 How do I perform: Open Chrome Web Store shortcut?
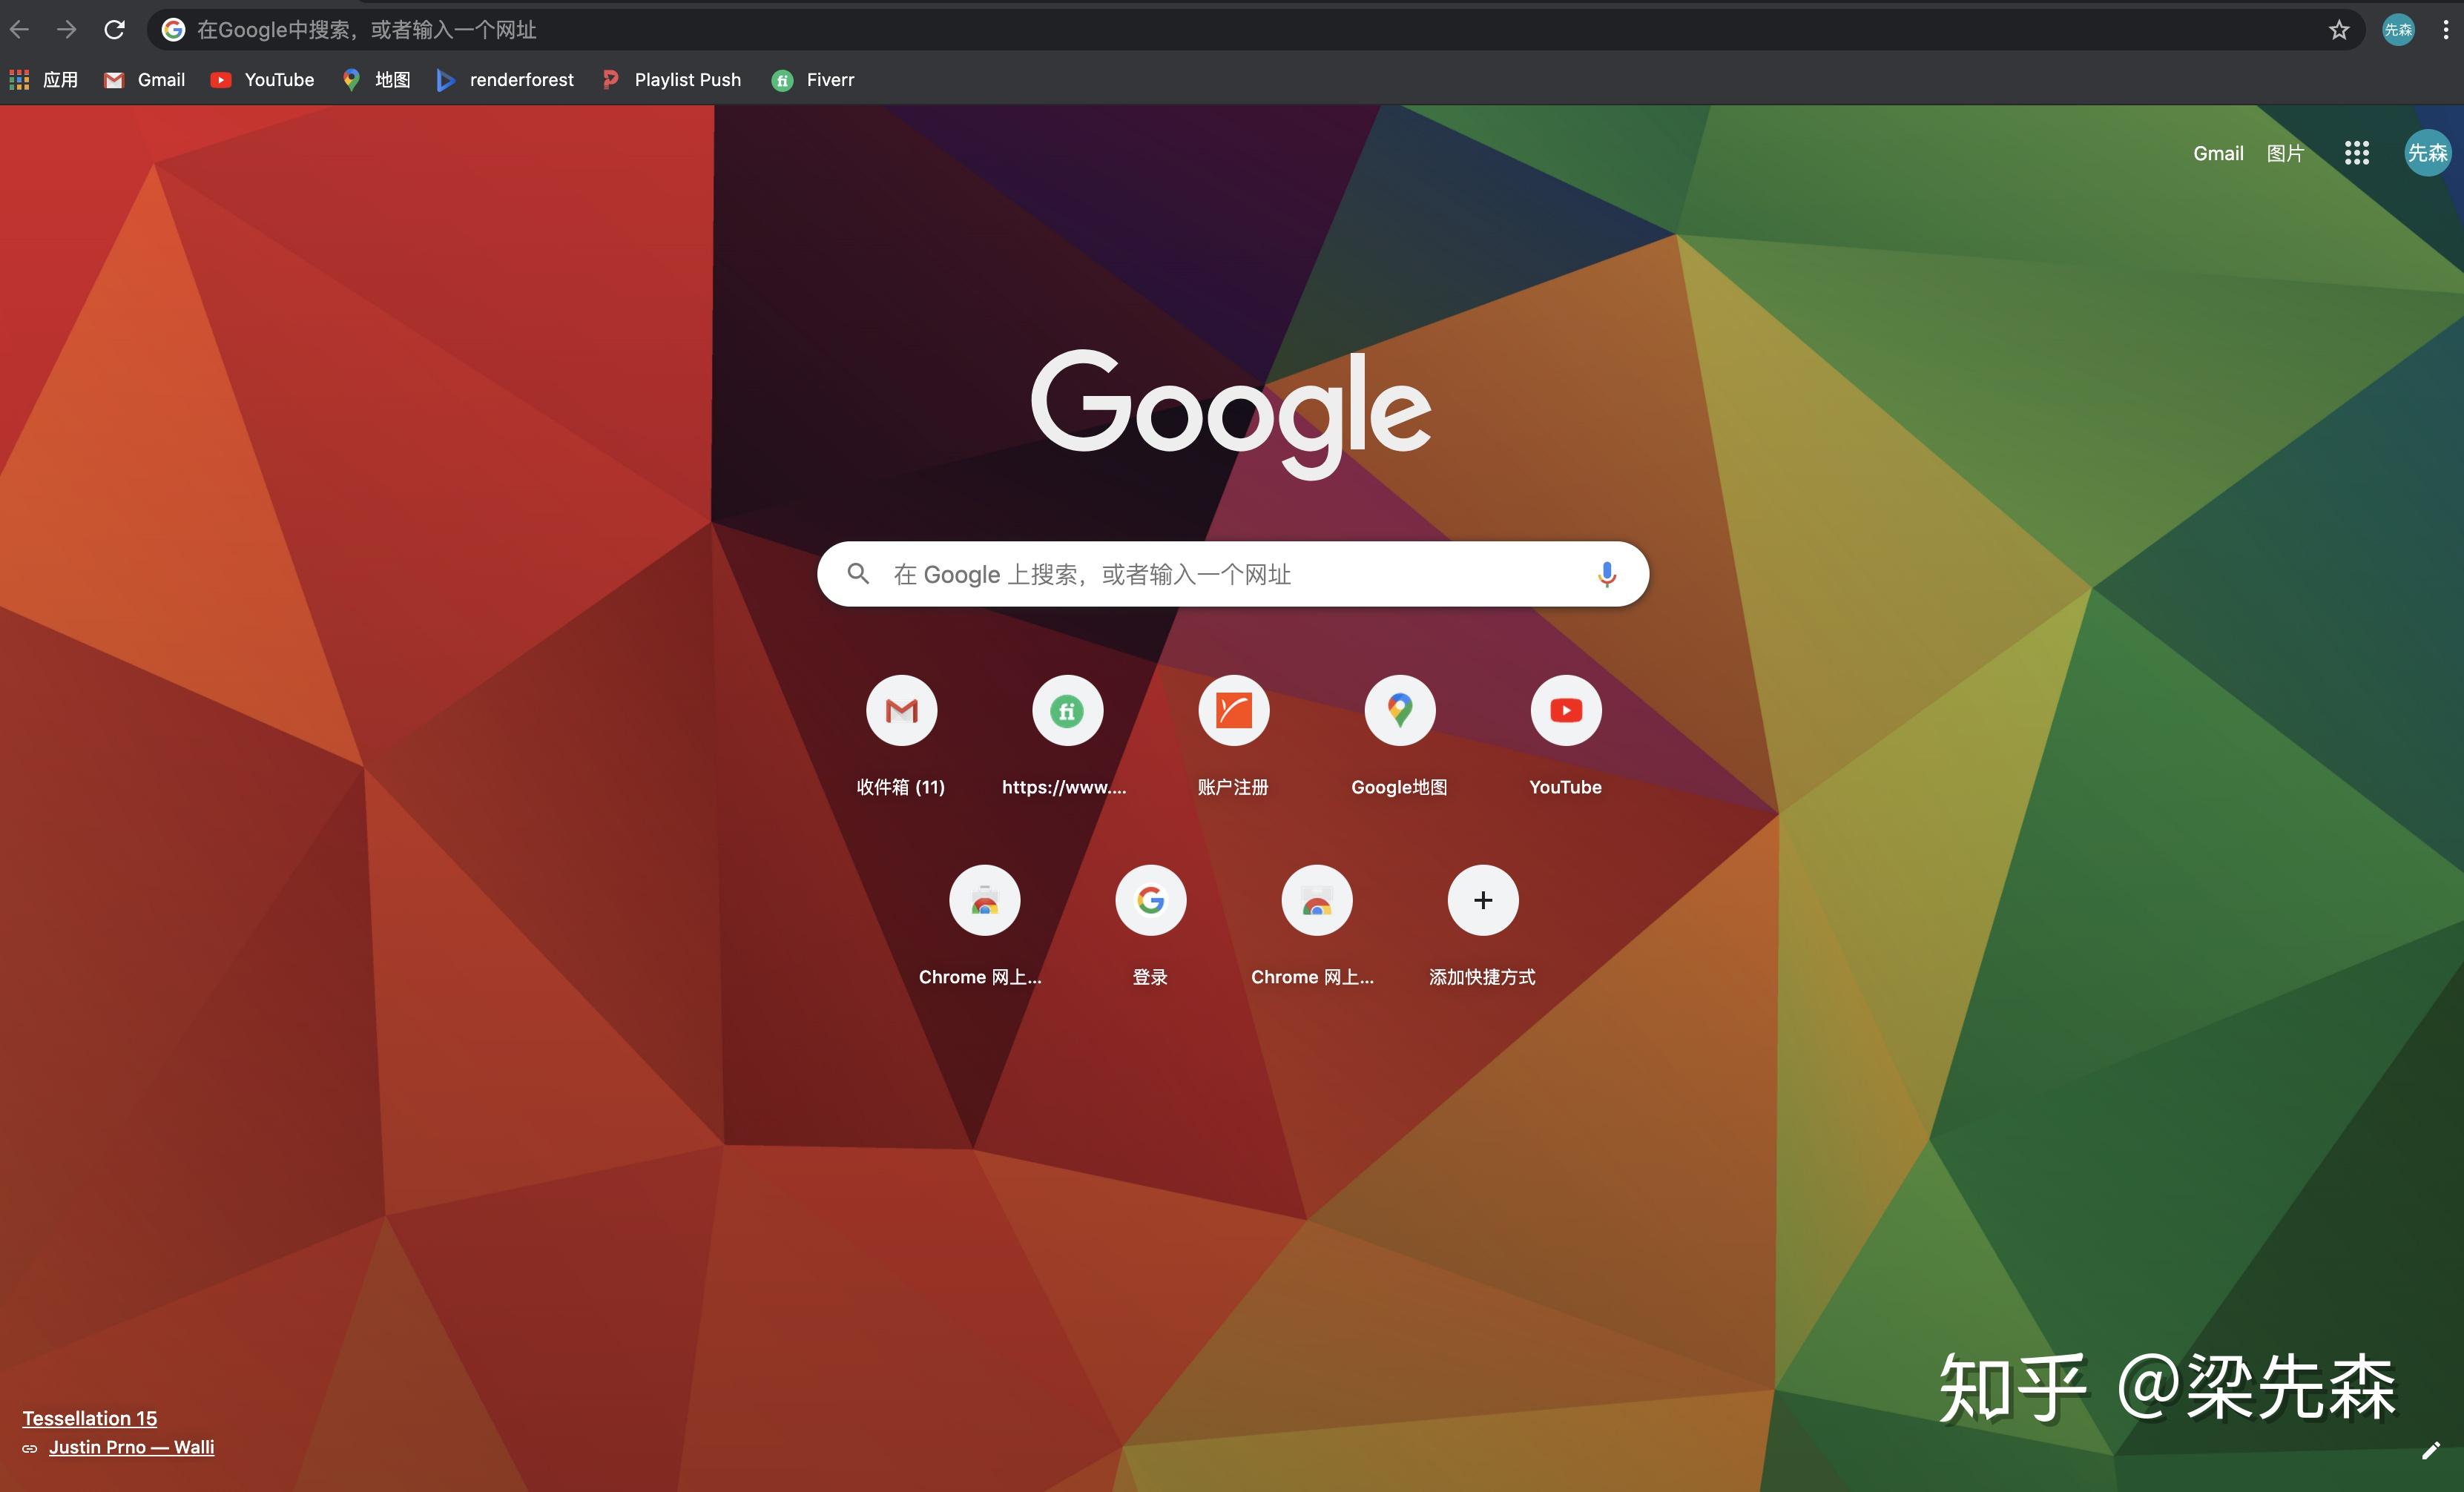[x=982, y=899]
